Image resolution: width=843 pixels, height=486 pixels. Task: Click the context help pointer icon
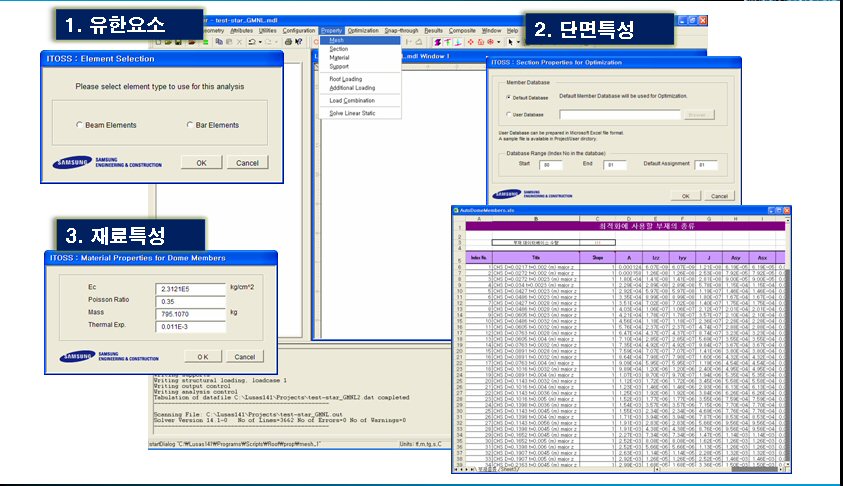click(299, 41)
